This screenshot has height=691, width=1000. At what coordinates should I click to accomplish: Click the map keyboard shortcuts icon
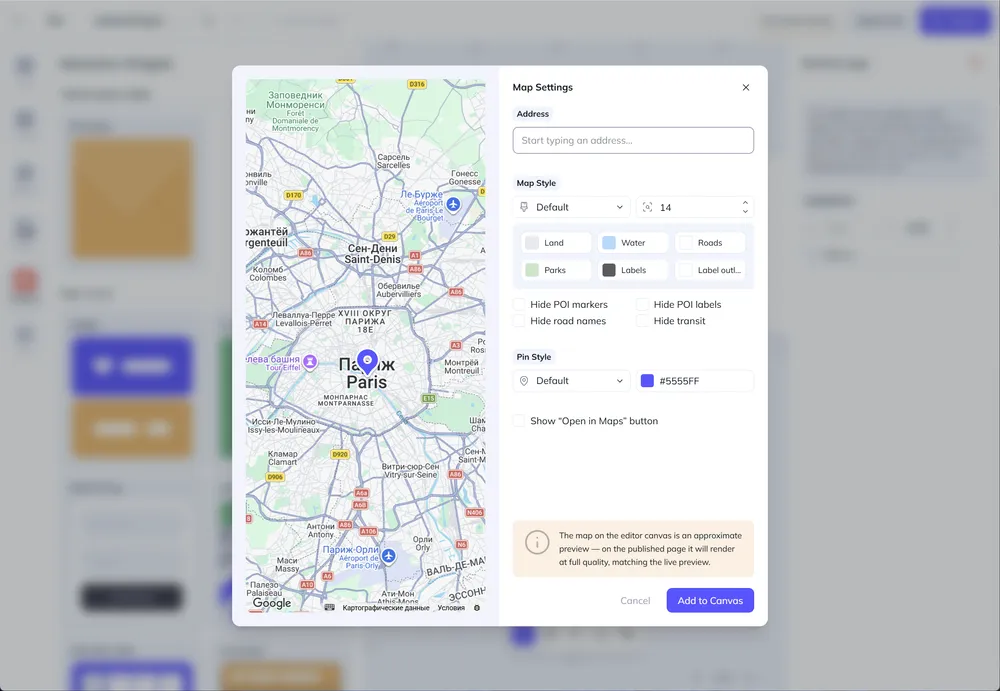tap(330, 607)
